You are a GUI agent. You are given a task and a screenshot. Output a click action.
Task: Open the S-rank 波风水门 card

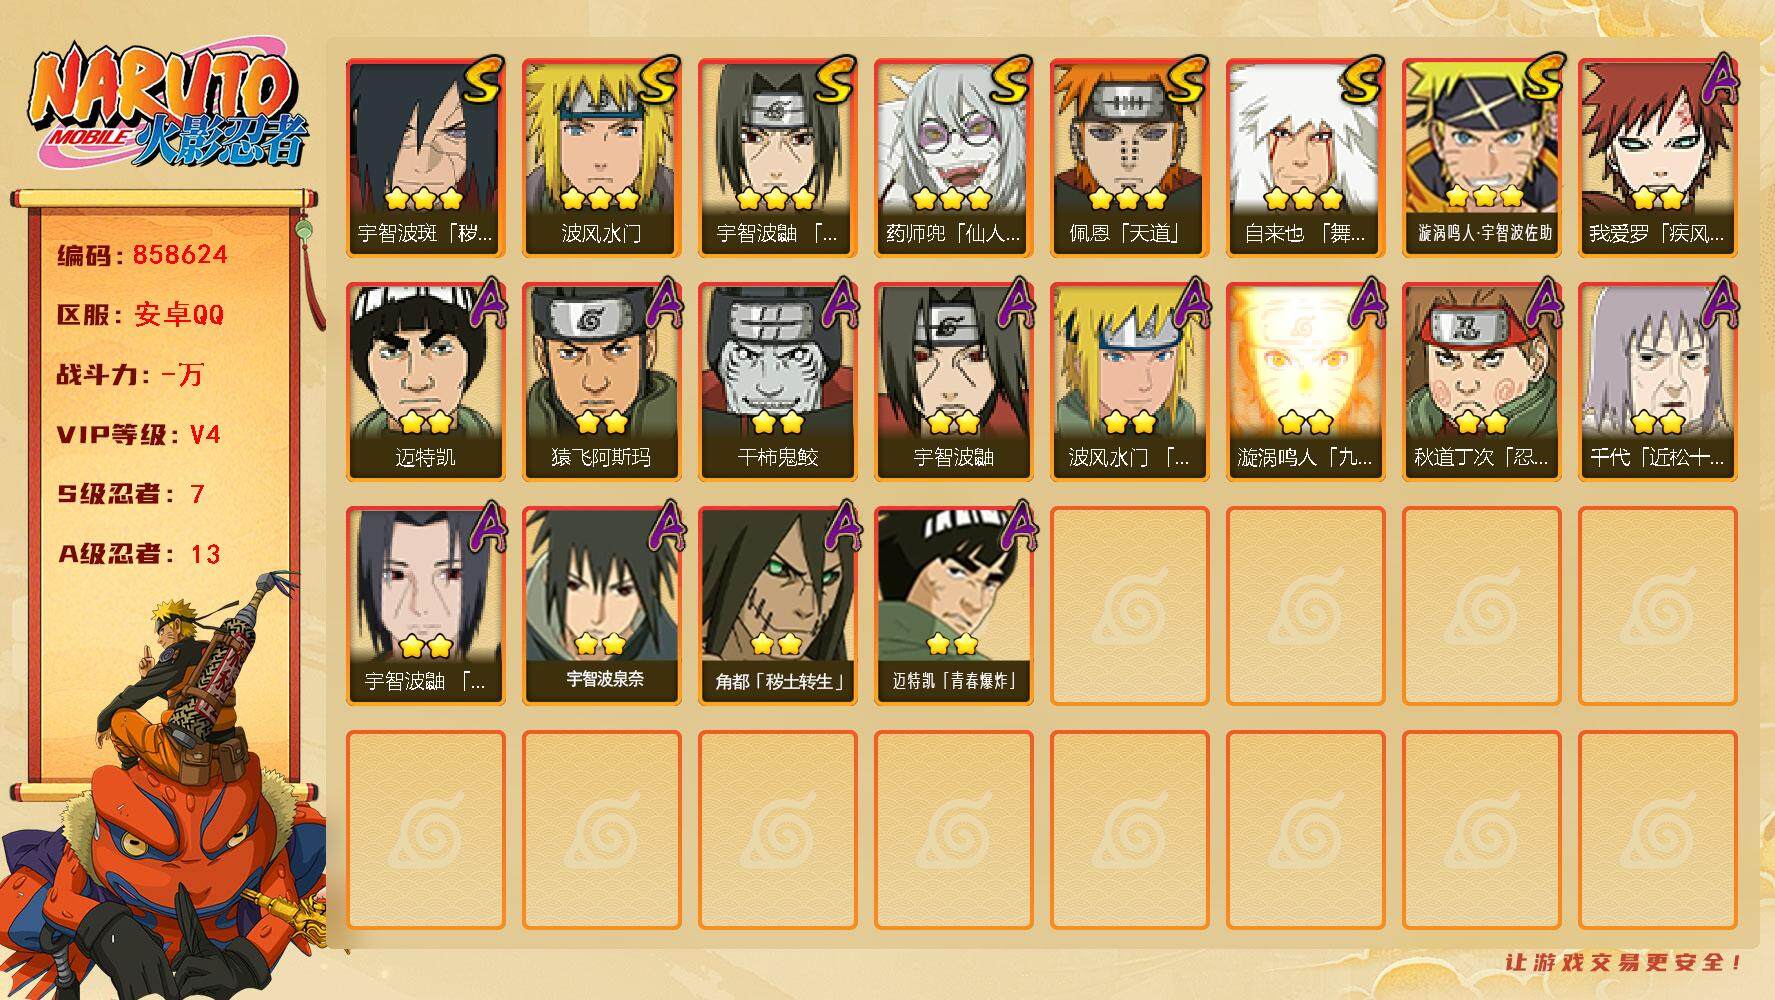(601, 158)
